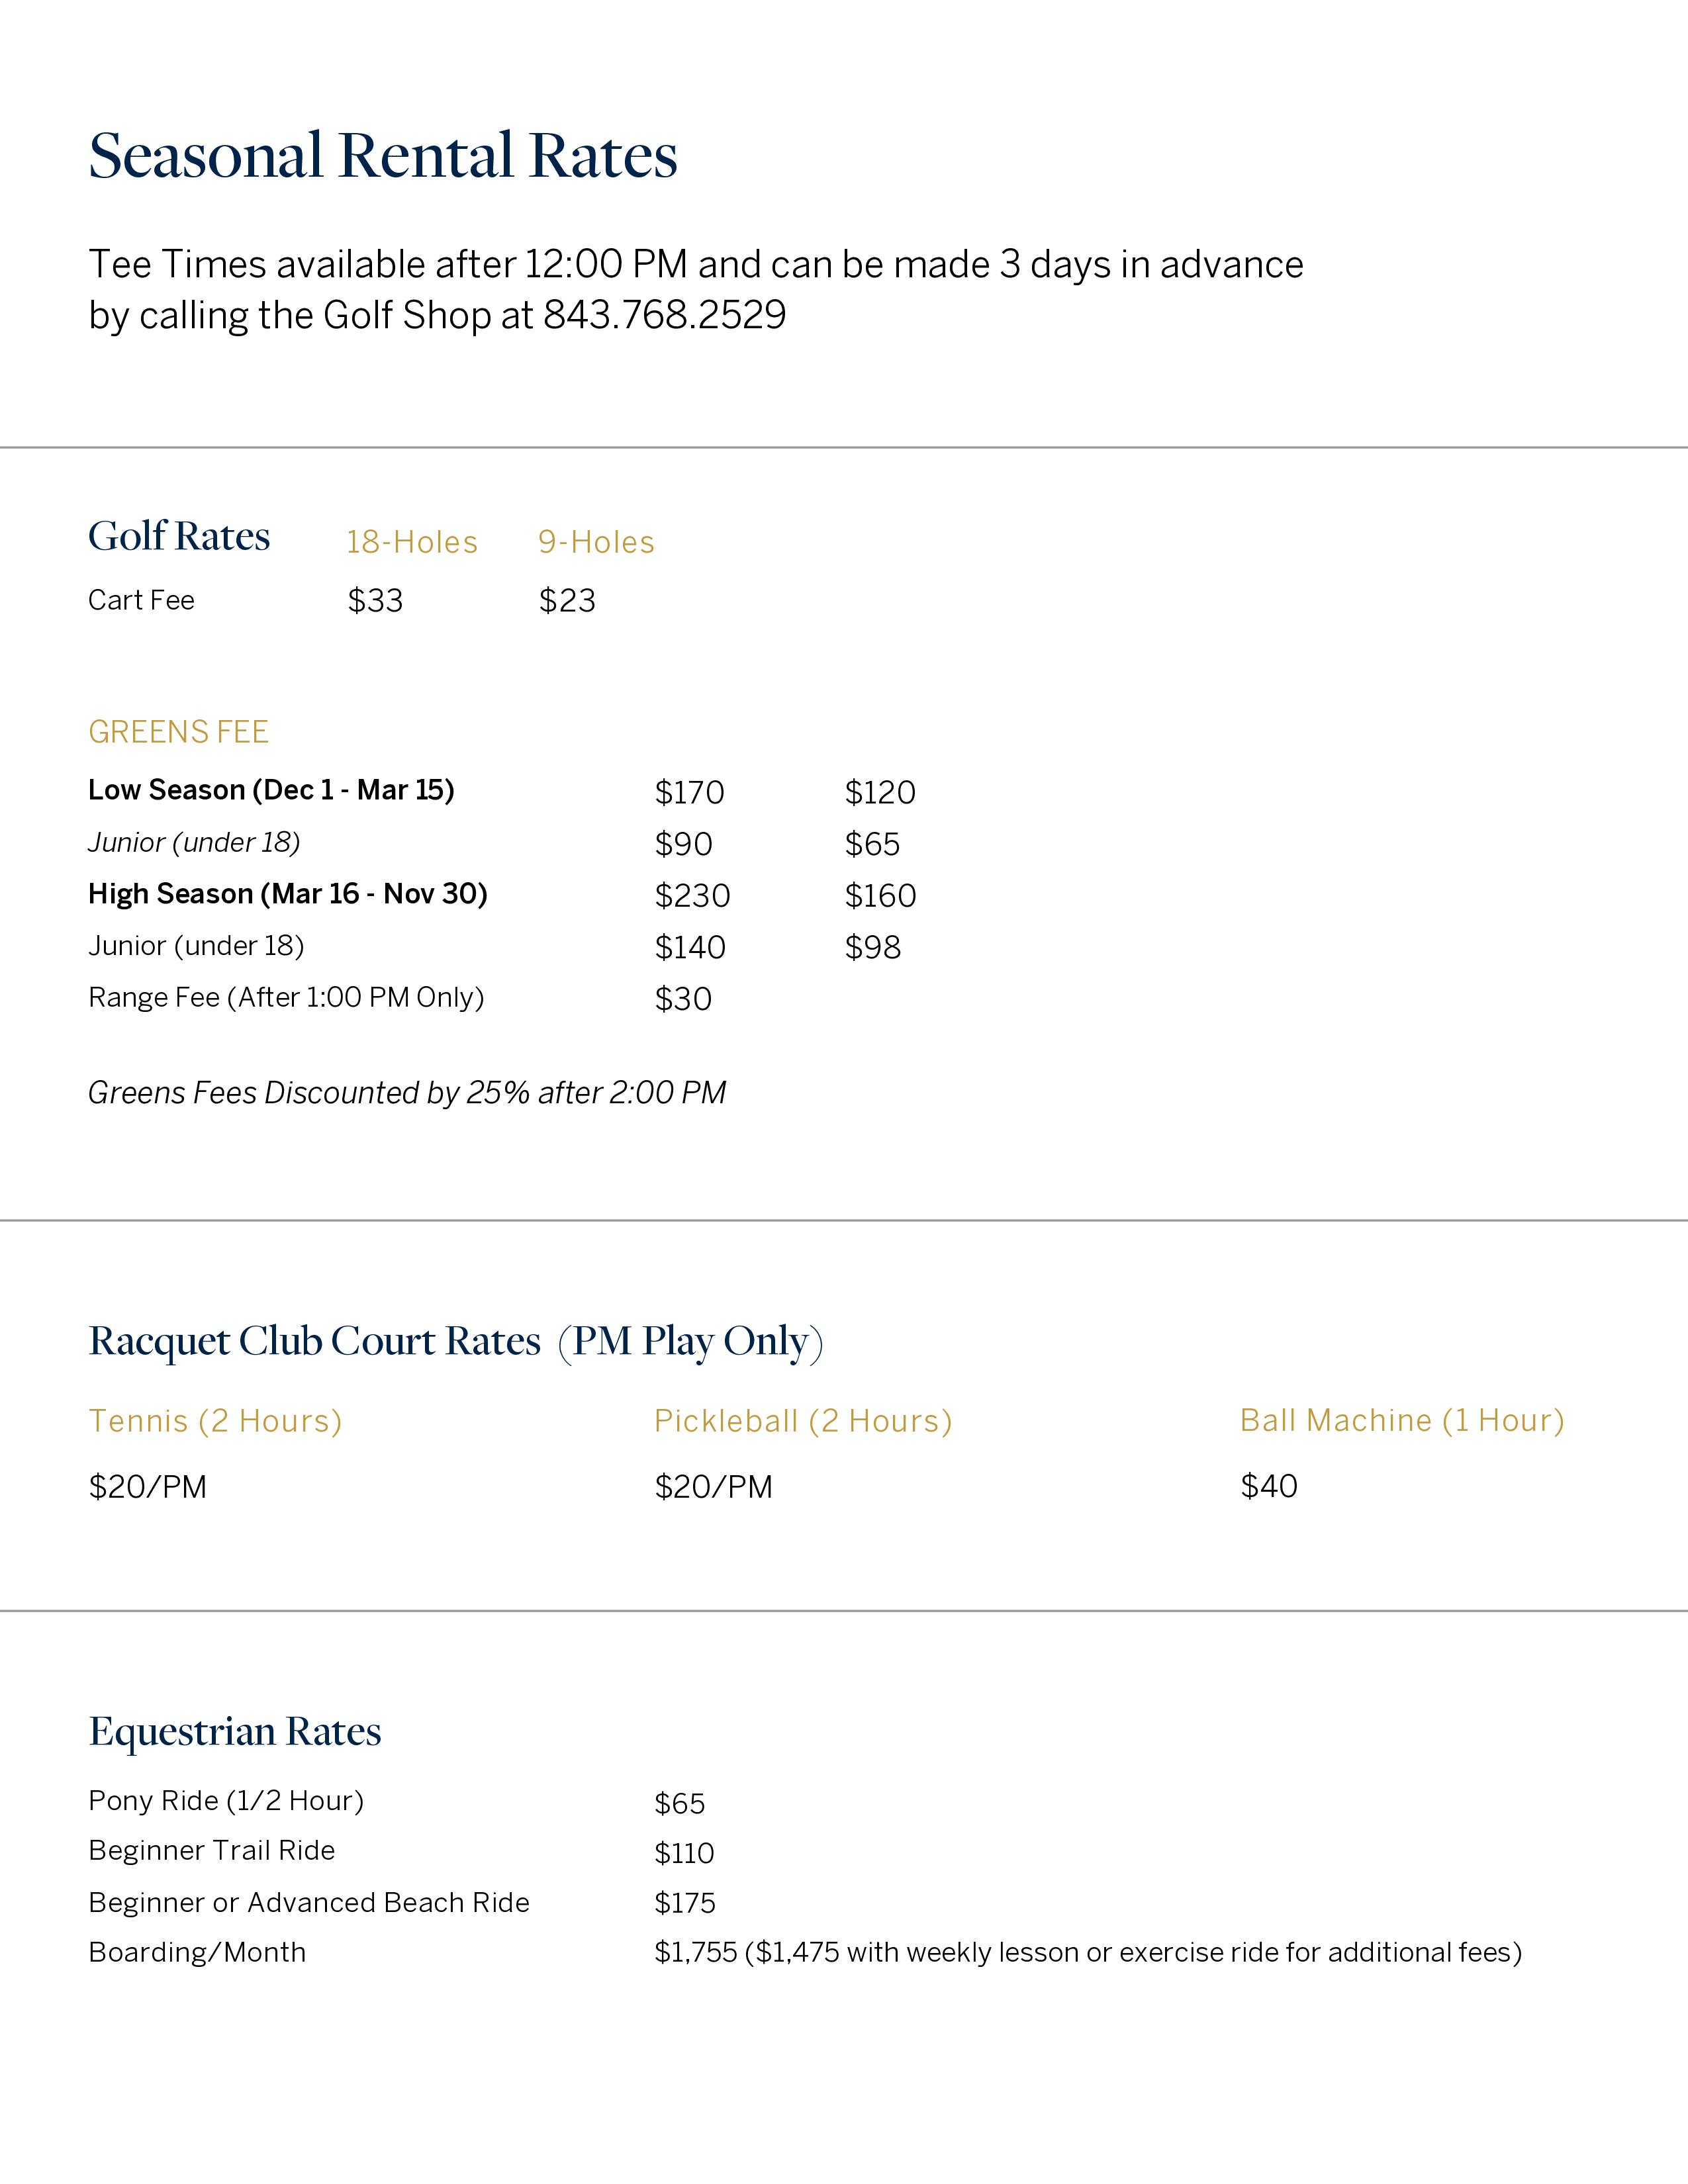Click the $33 cart fee price

point(375,601)
